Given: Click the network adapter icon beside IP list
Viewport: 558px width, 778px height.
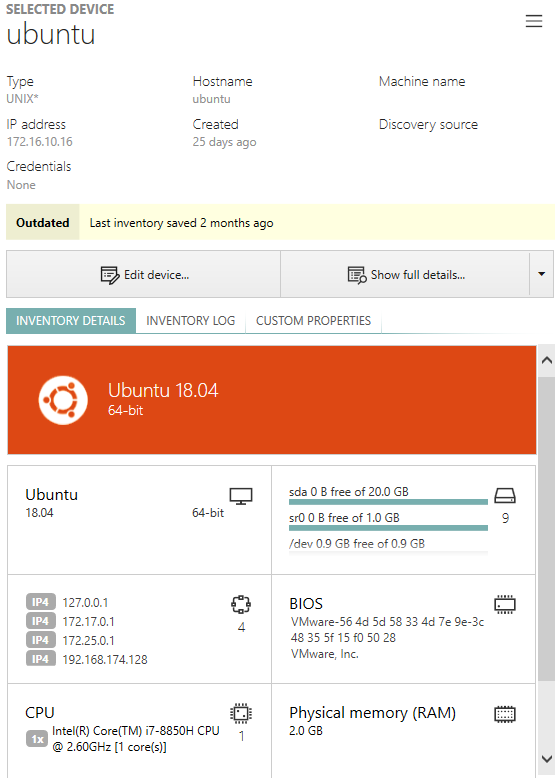Looking at the screenshot, I should pyautogui.click(x=241, y=604).
